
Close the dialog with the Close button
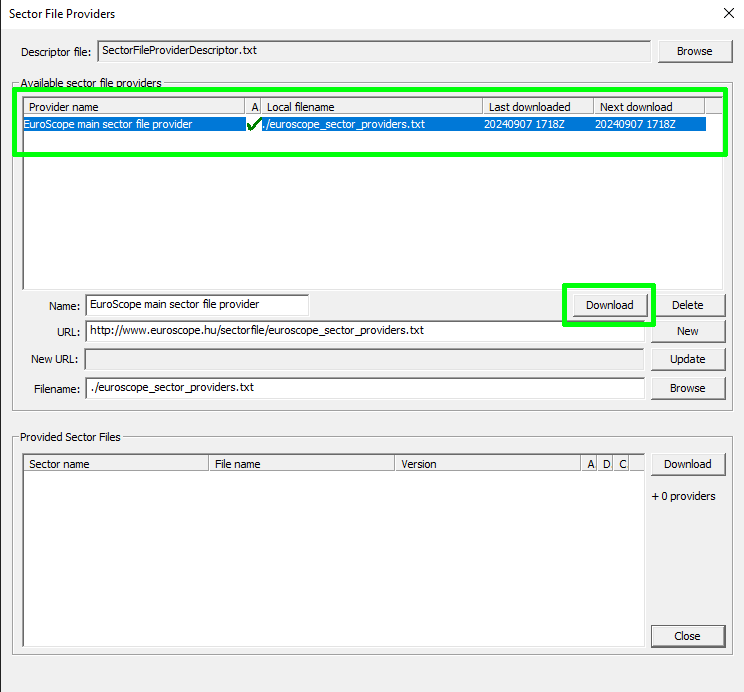click(688, 636)
